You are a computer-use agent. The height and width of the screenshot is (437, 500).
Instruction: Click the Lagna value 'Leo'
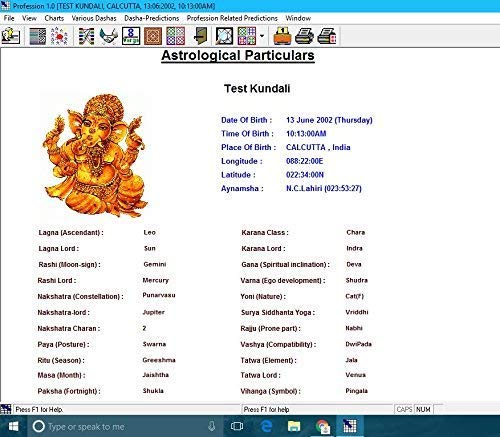coord(149,232)
